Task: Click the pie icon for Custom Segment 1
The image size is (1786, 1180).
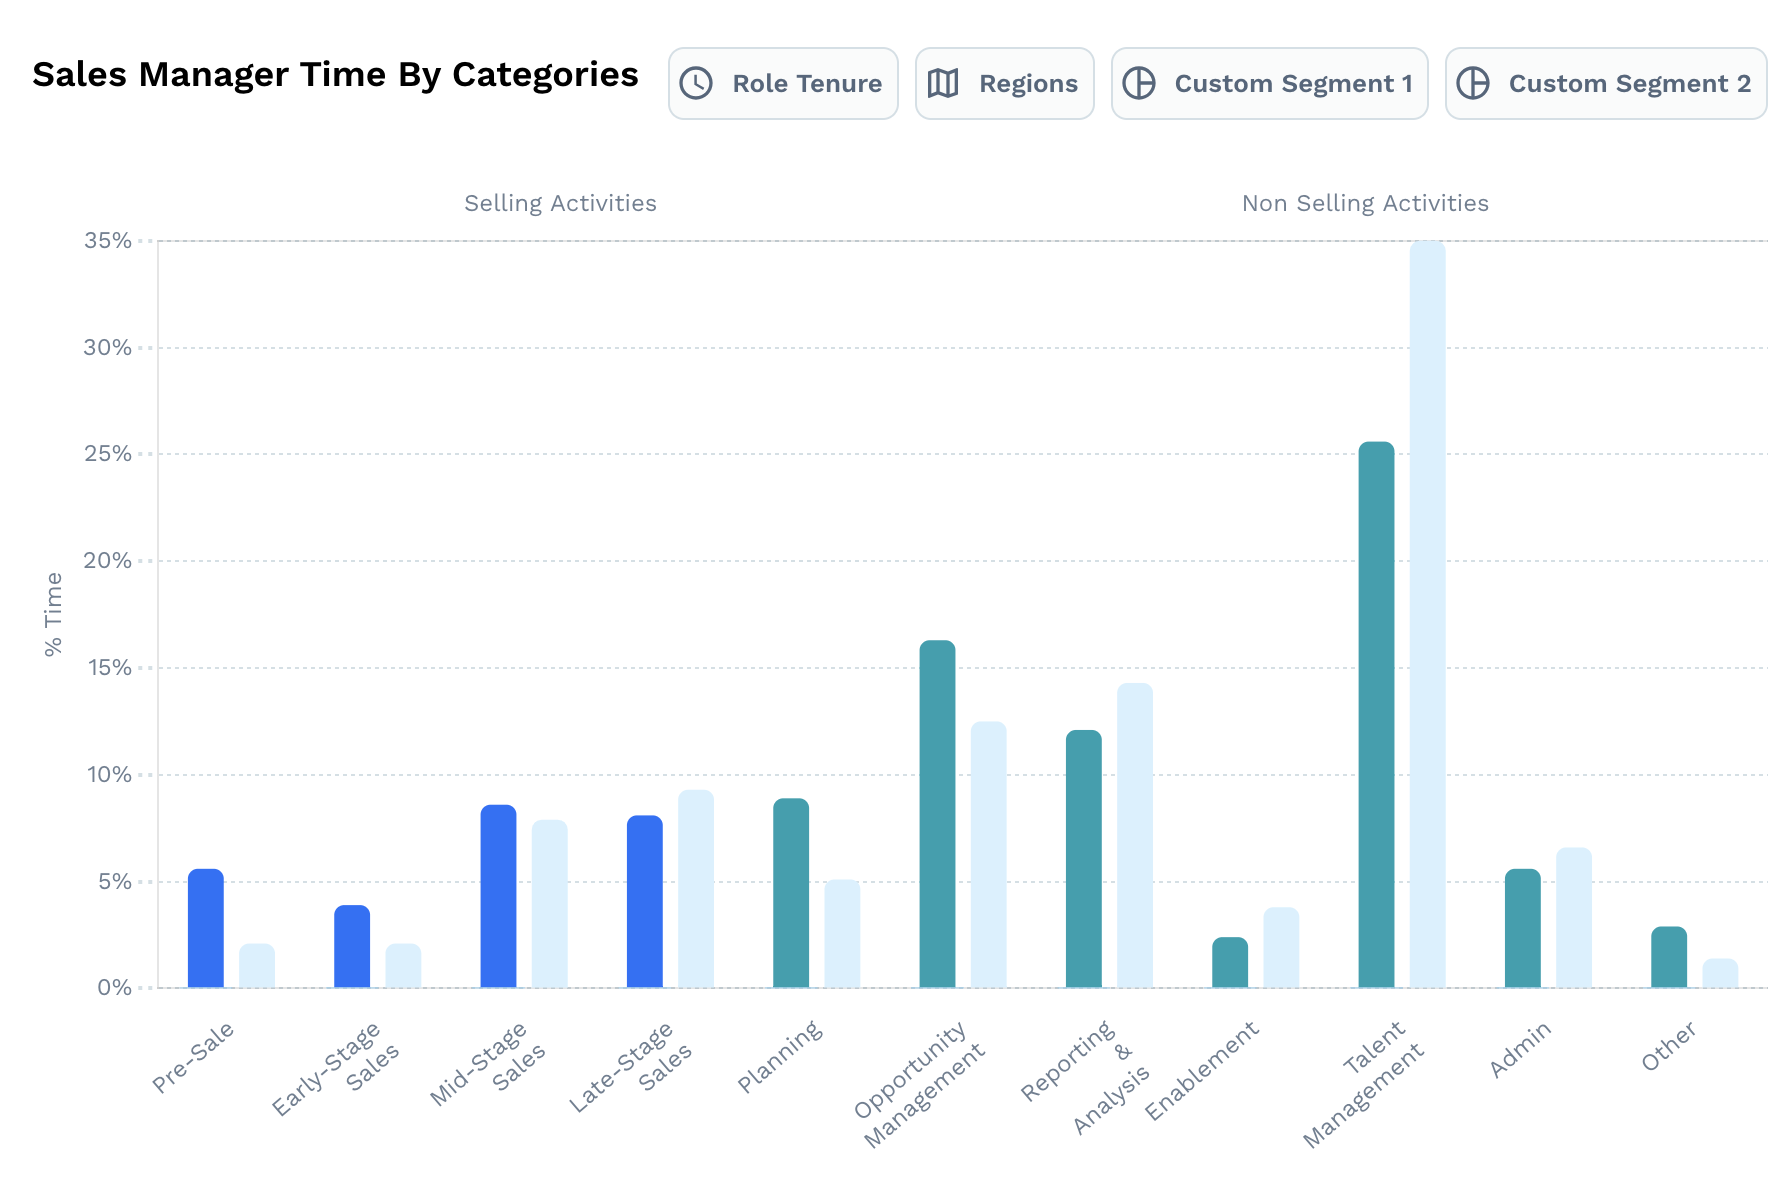Action: [1139, 83]
